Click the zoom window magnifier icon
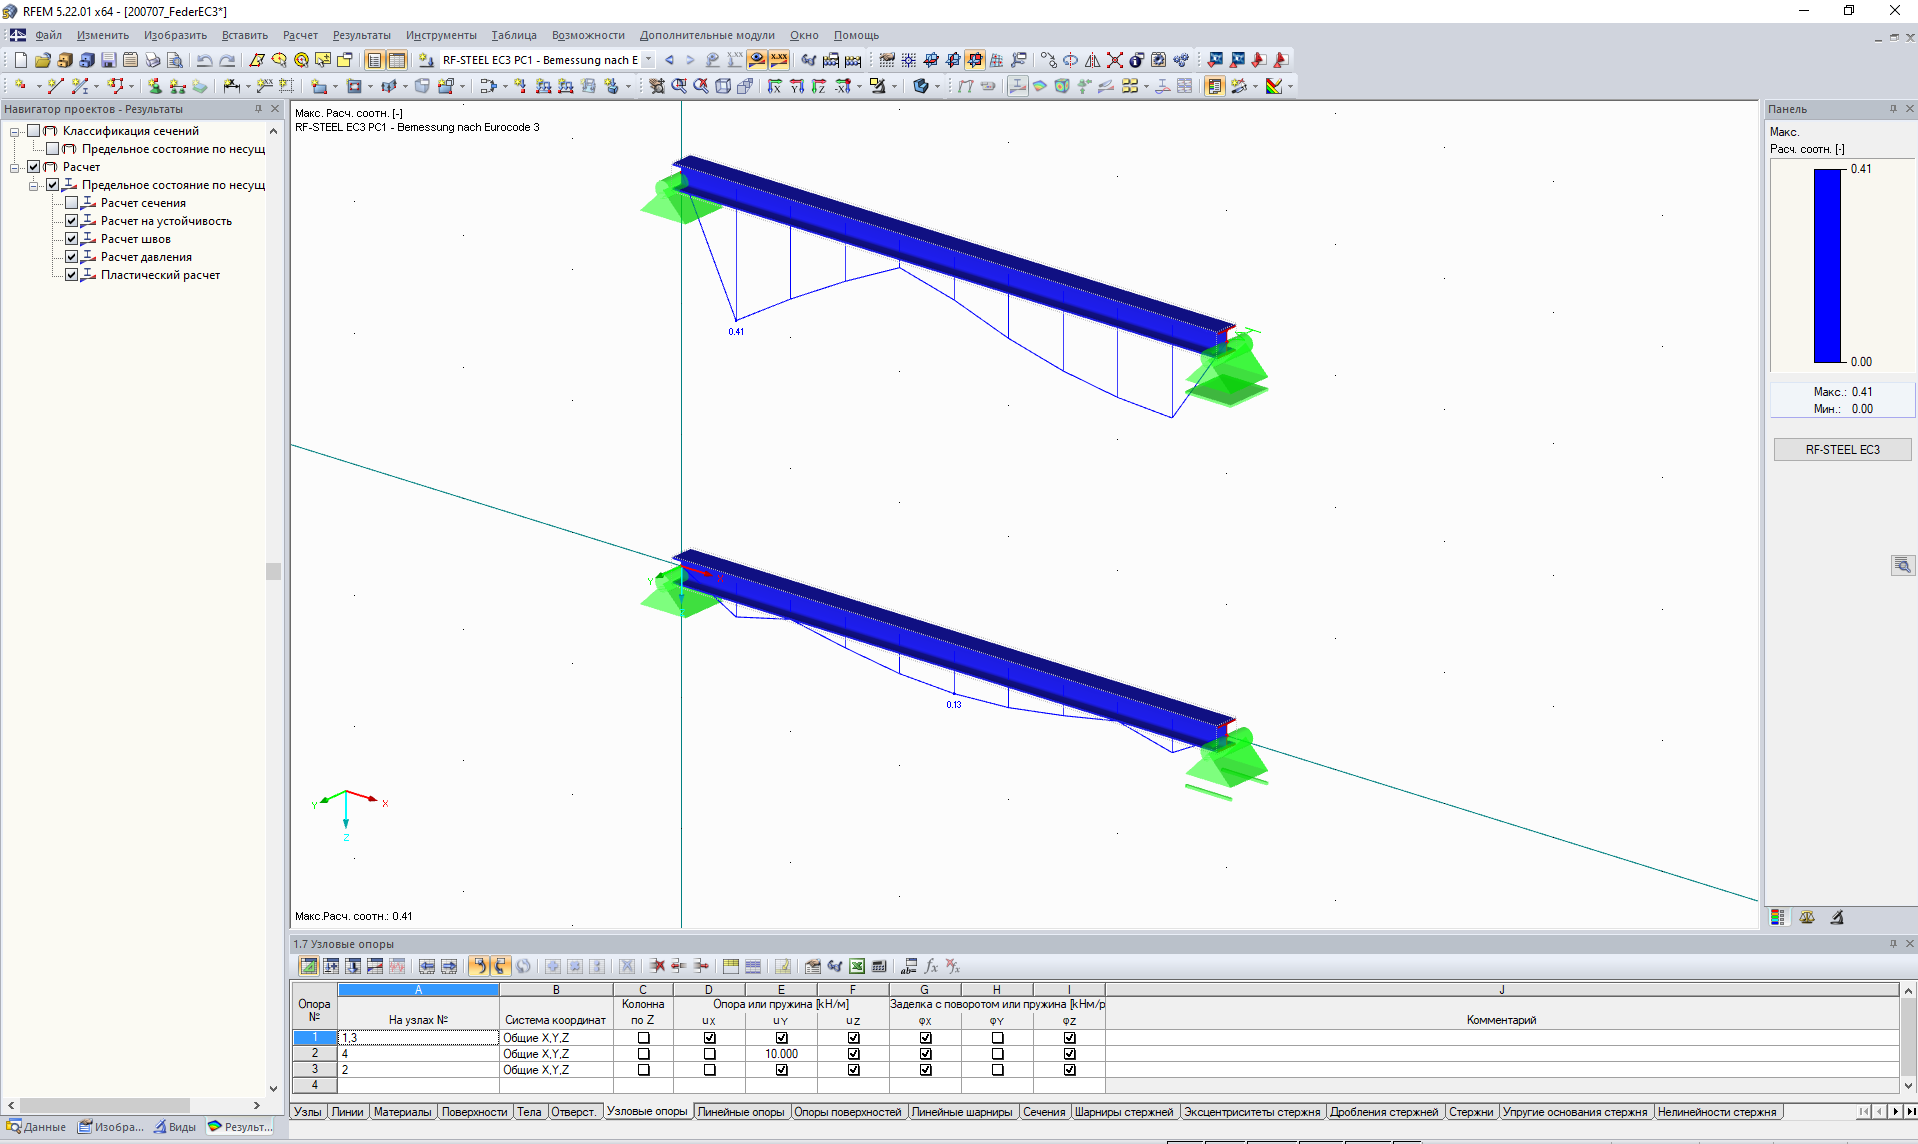This screenshot has height=1144, width=1918. [679, 86]
